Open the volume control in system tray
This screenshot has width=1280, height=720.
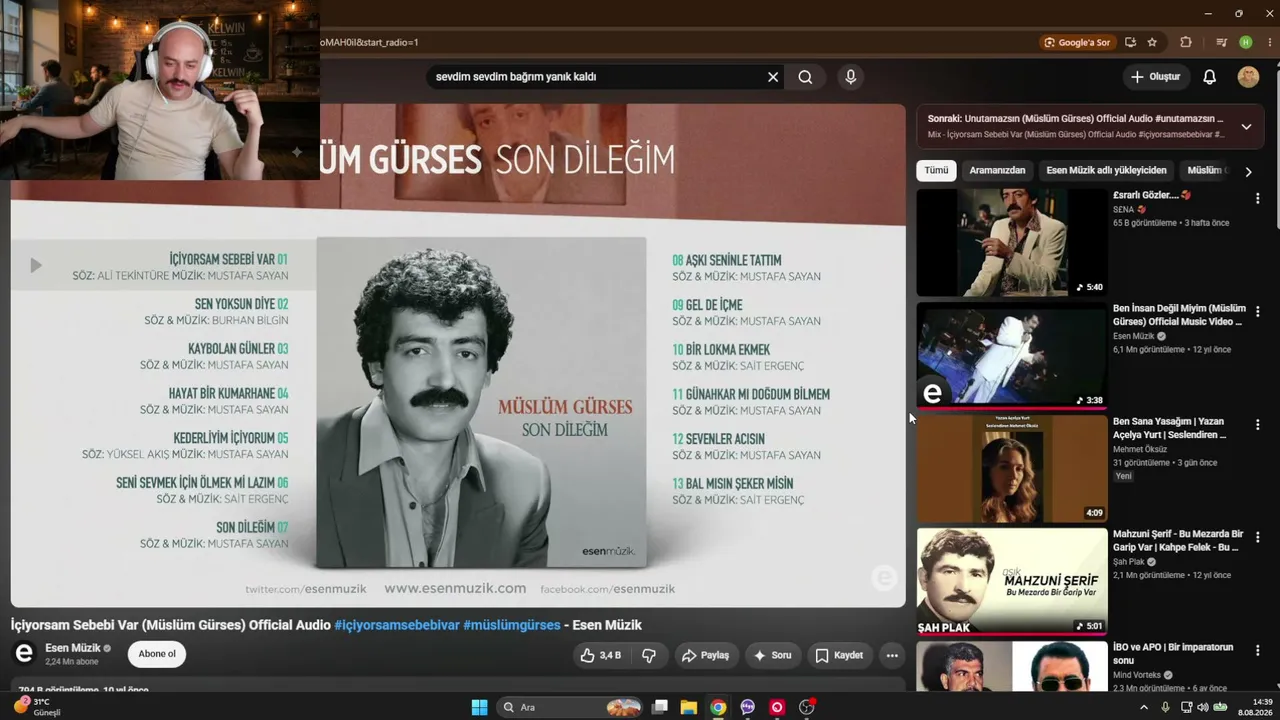[1204, 707]
